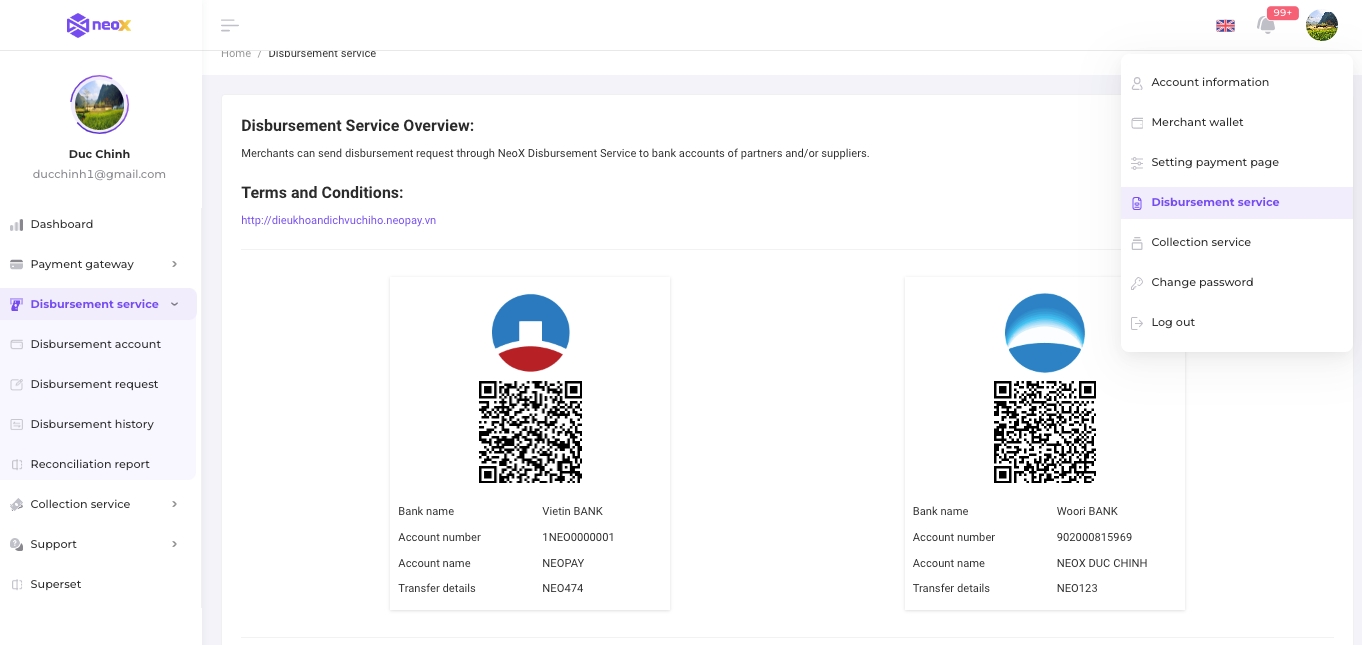The height and width of the screenshot is (645, 1362).
Task: Click the user avatar in top bar
Action: [1321, 25]
